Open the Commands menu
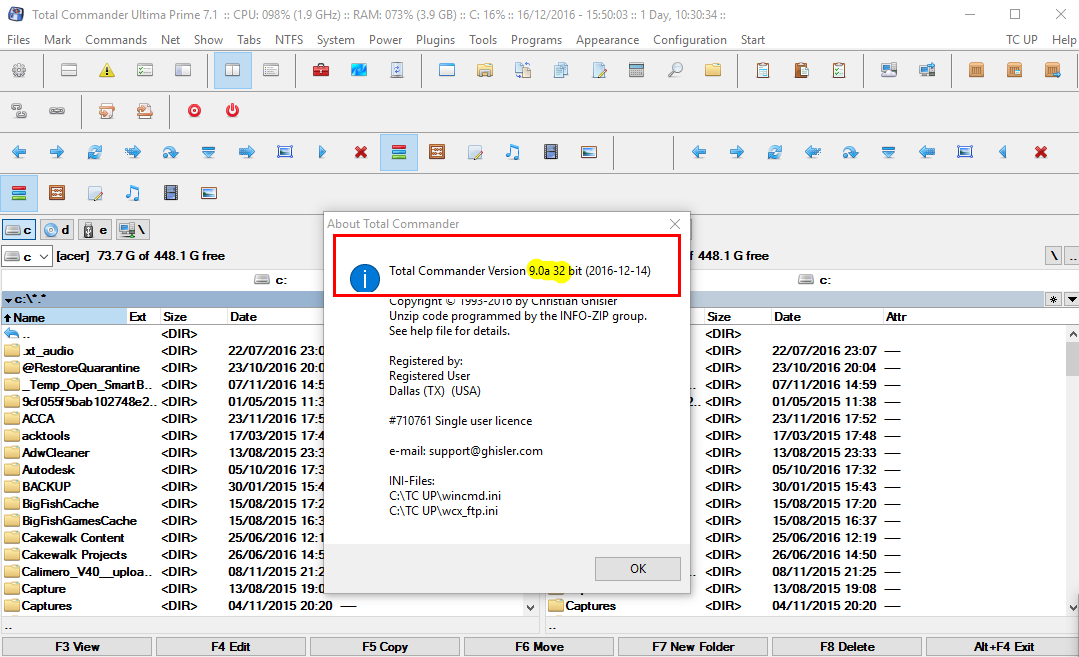The image size is (1079, 657). [116, 40]
